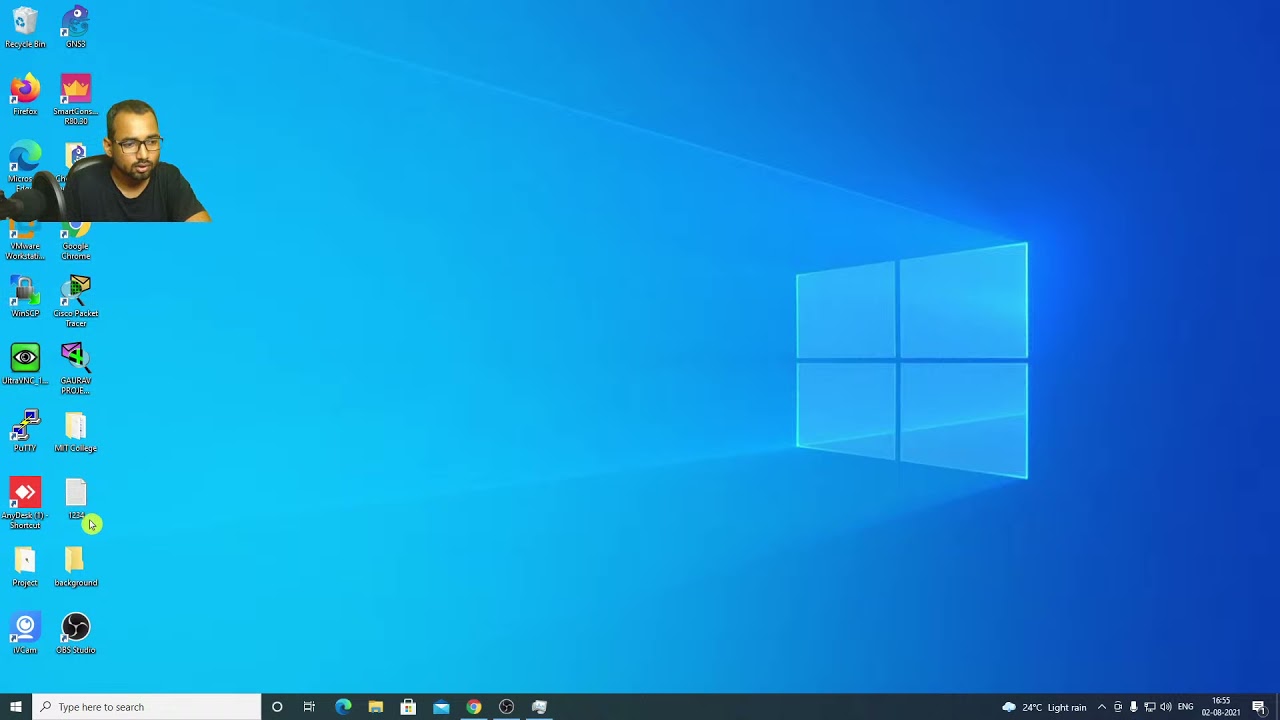Select the 1234 file on desktop

[75, 498]
